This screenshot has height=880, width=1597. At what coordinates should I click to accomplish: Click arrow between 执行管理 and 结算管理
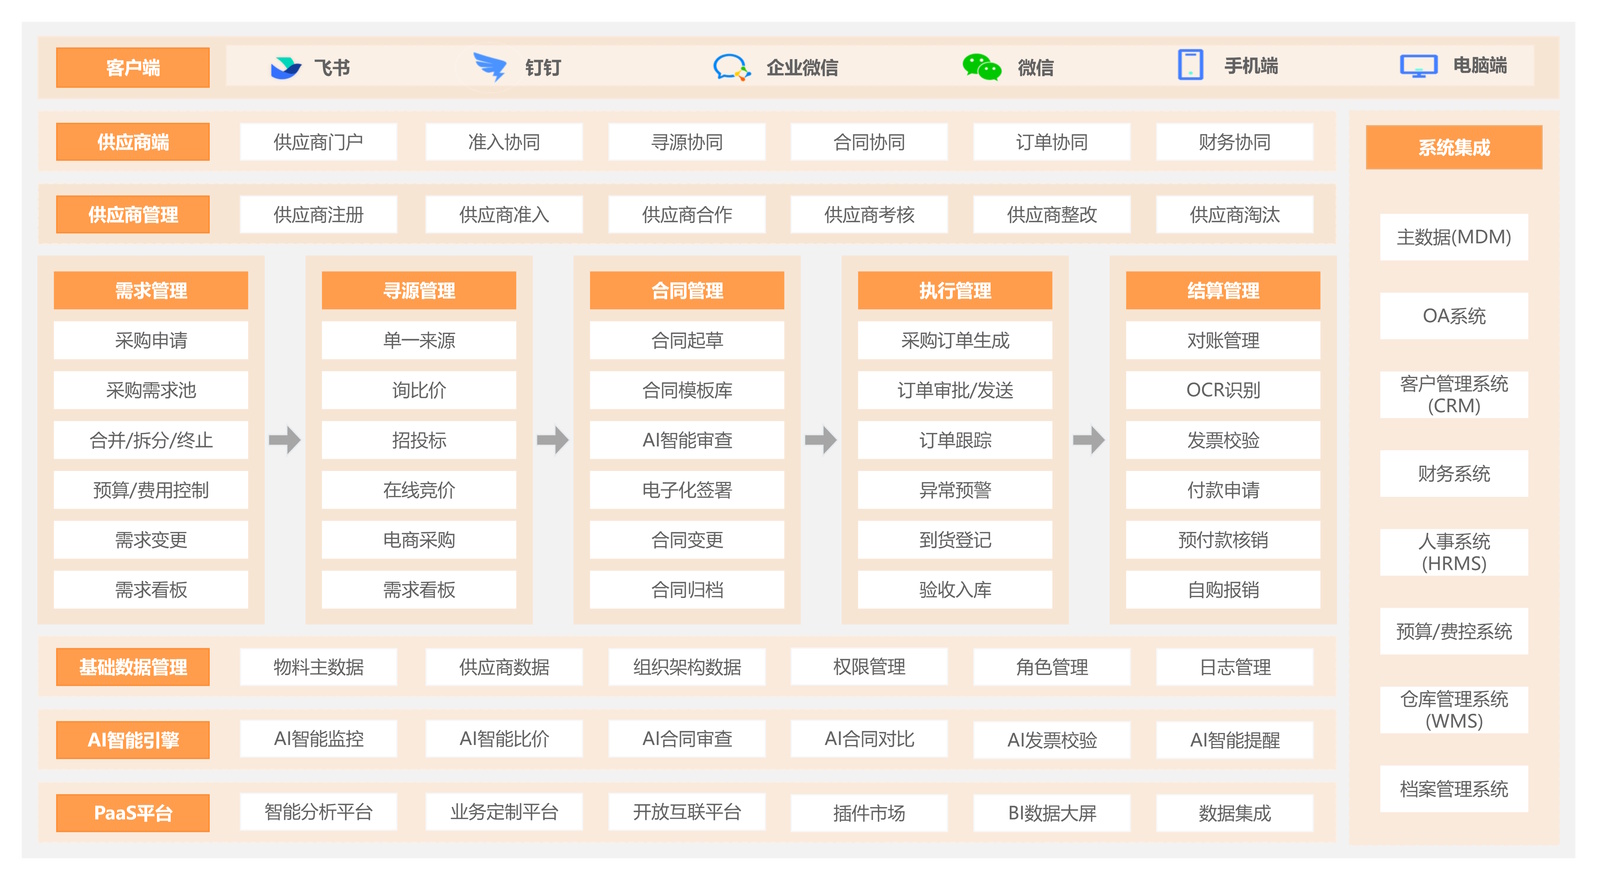pos(1089,440)
